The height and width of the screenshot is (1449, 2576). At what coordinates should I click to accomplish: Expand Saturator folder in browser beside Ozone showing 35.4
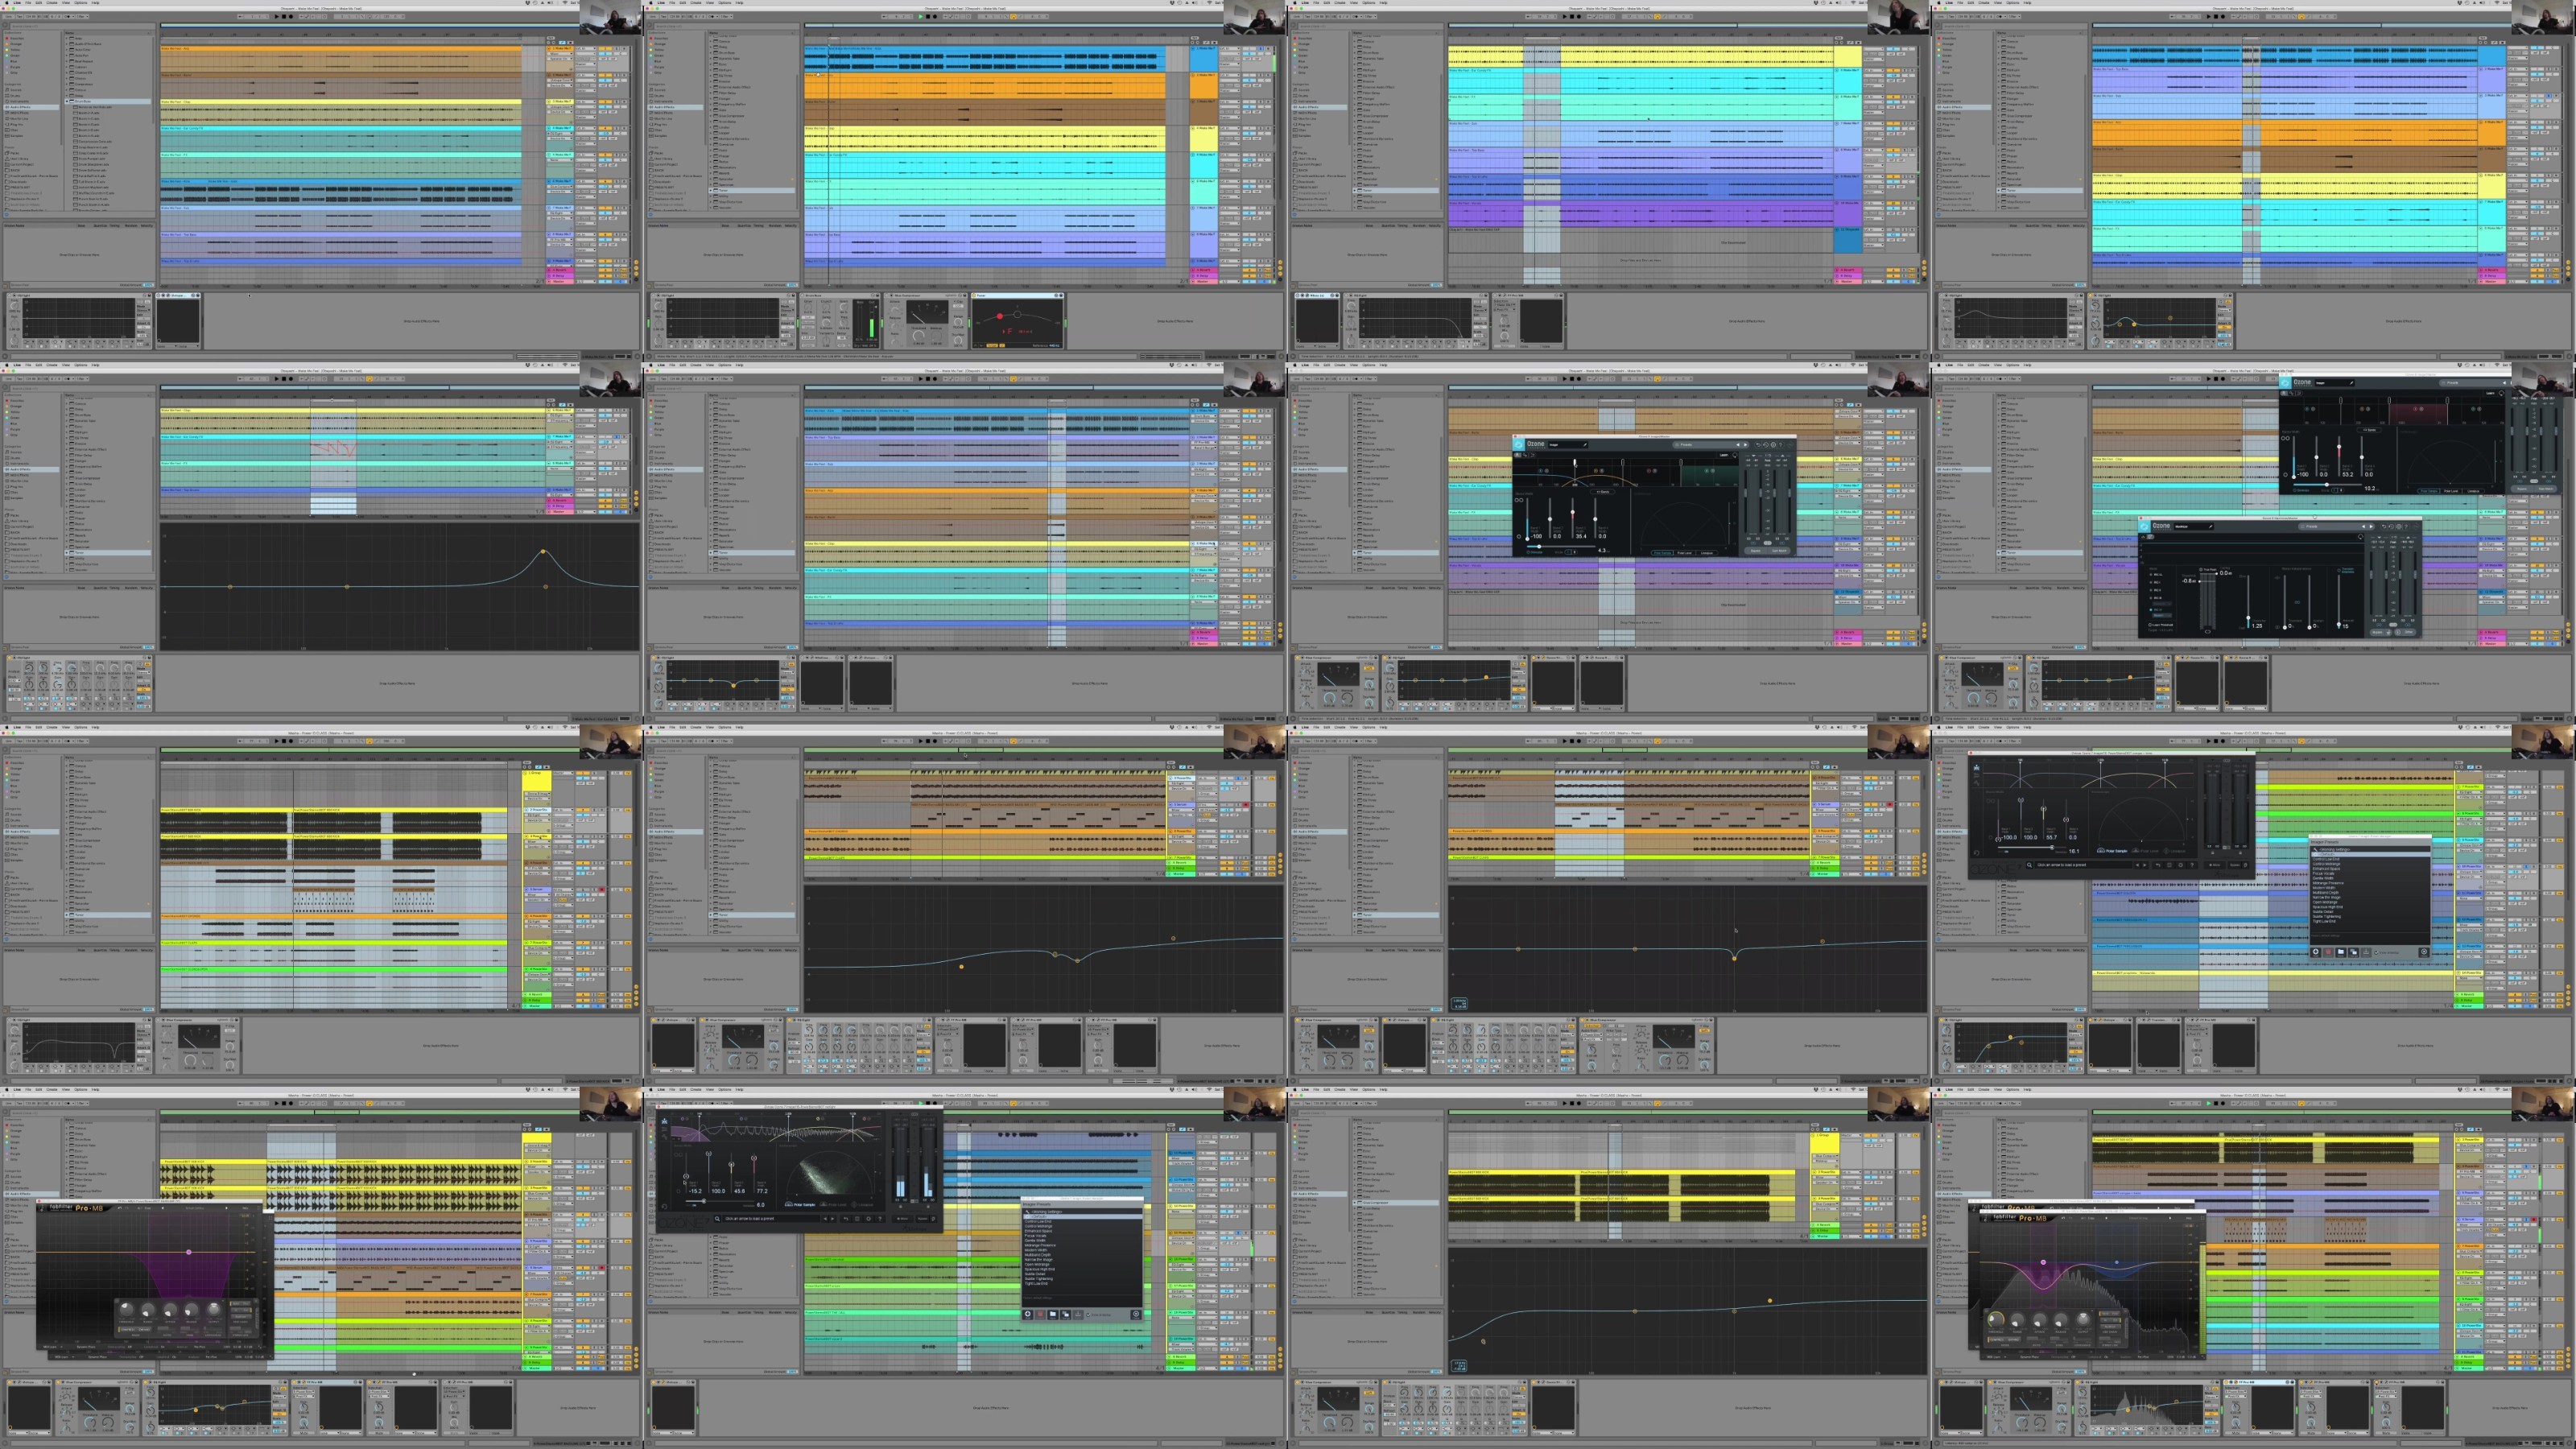pos(1355,542)
